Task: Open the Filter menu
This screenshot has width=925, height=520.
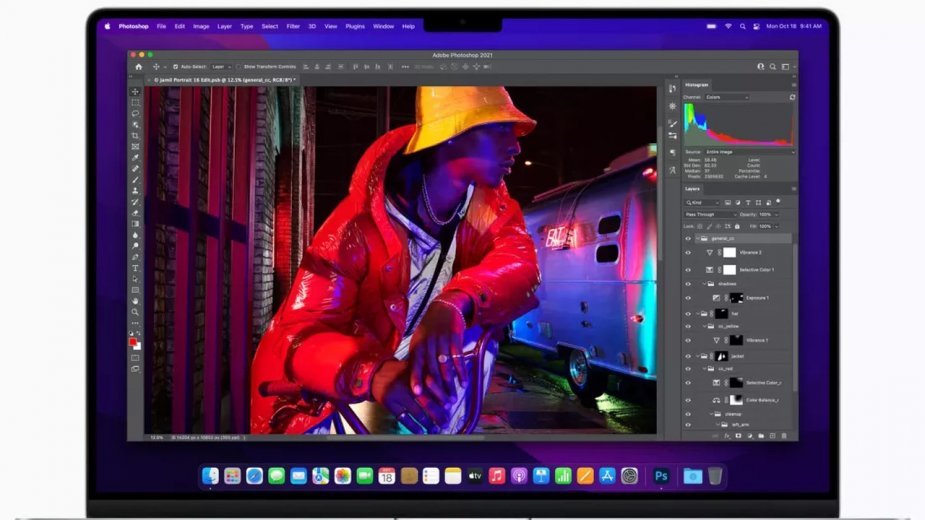Action: pyautogui.click(x=293, y=26)
